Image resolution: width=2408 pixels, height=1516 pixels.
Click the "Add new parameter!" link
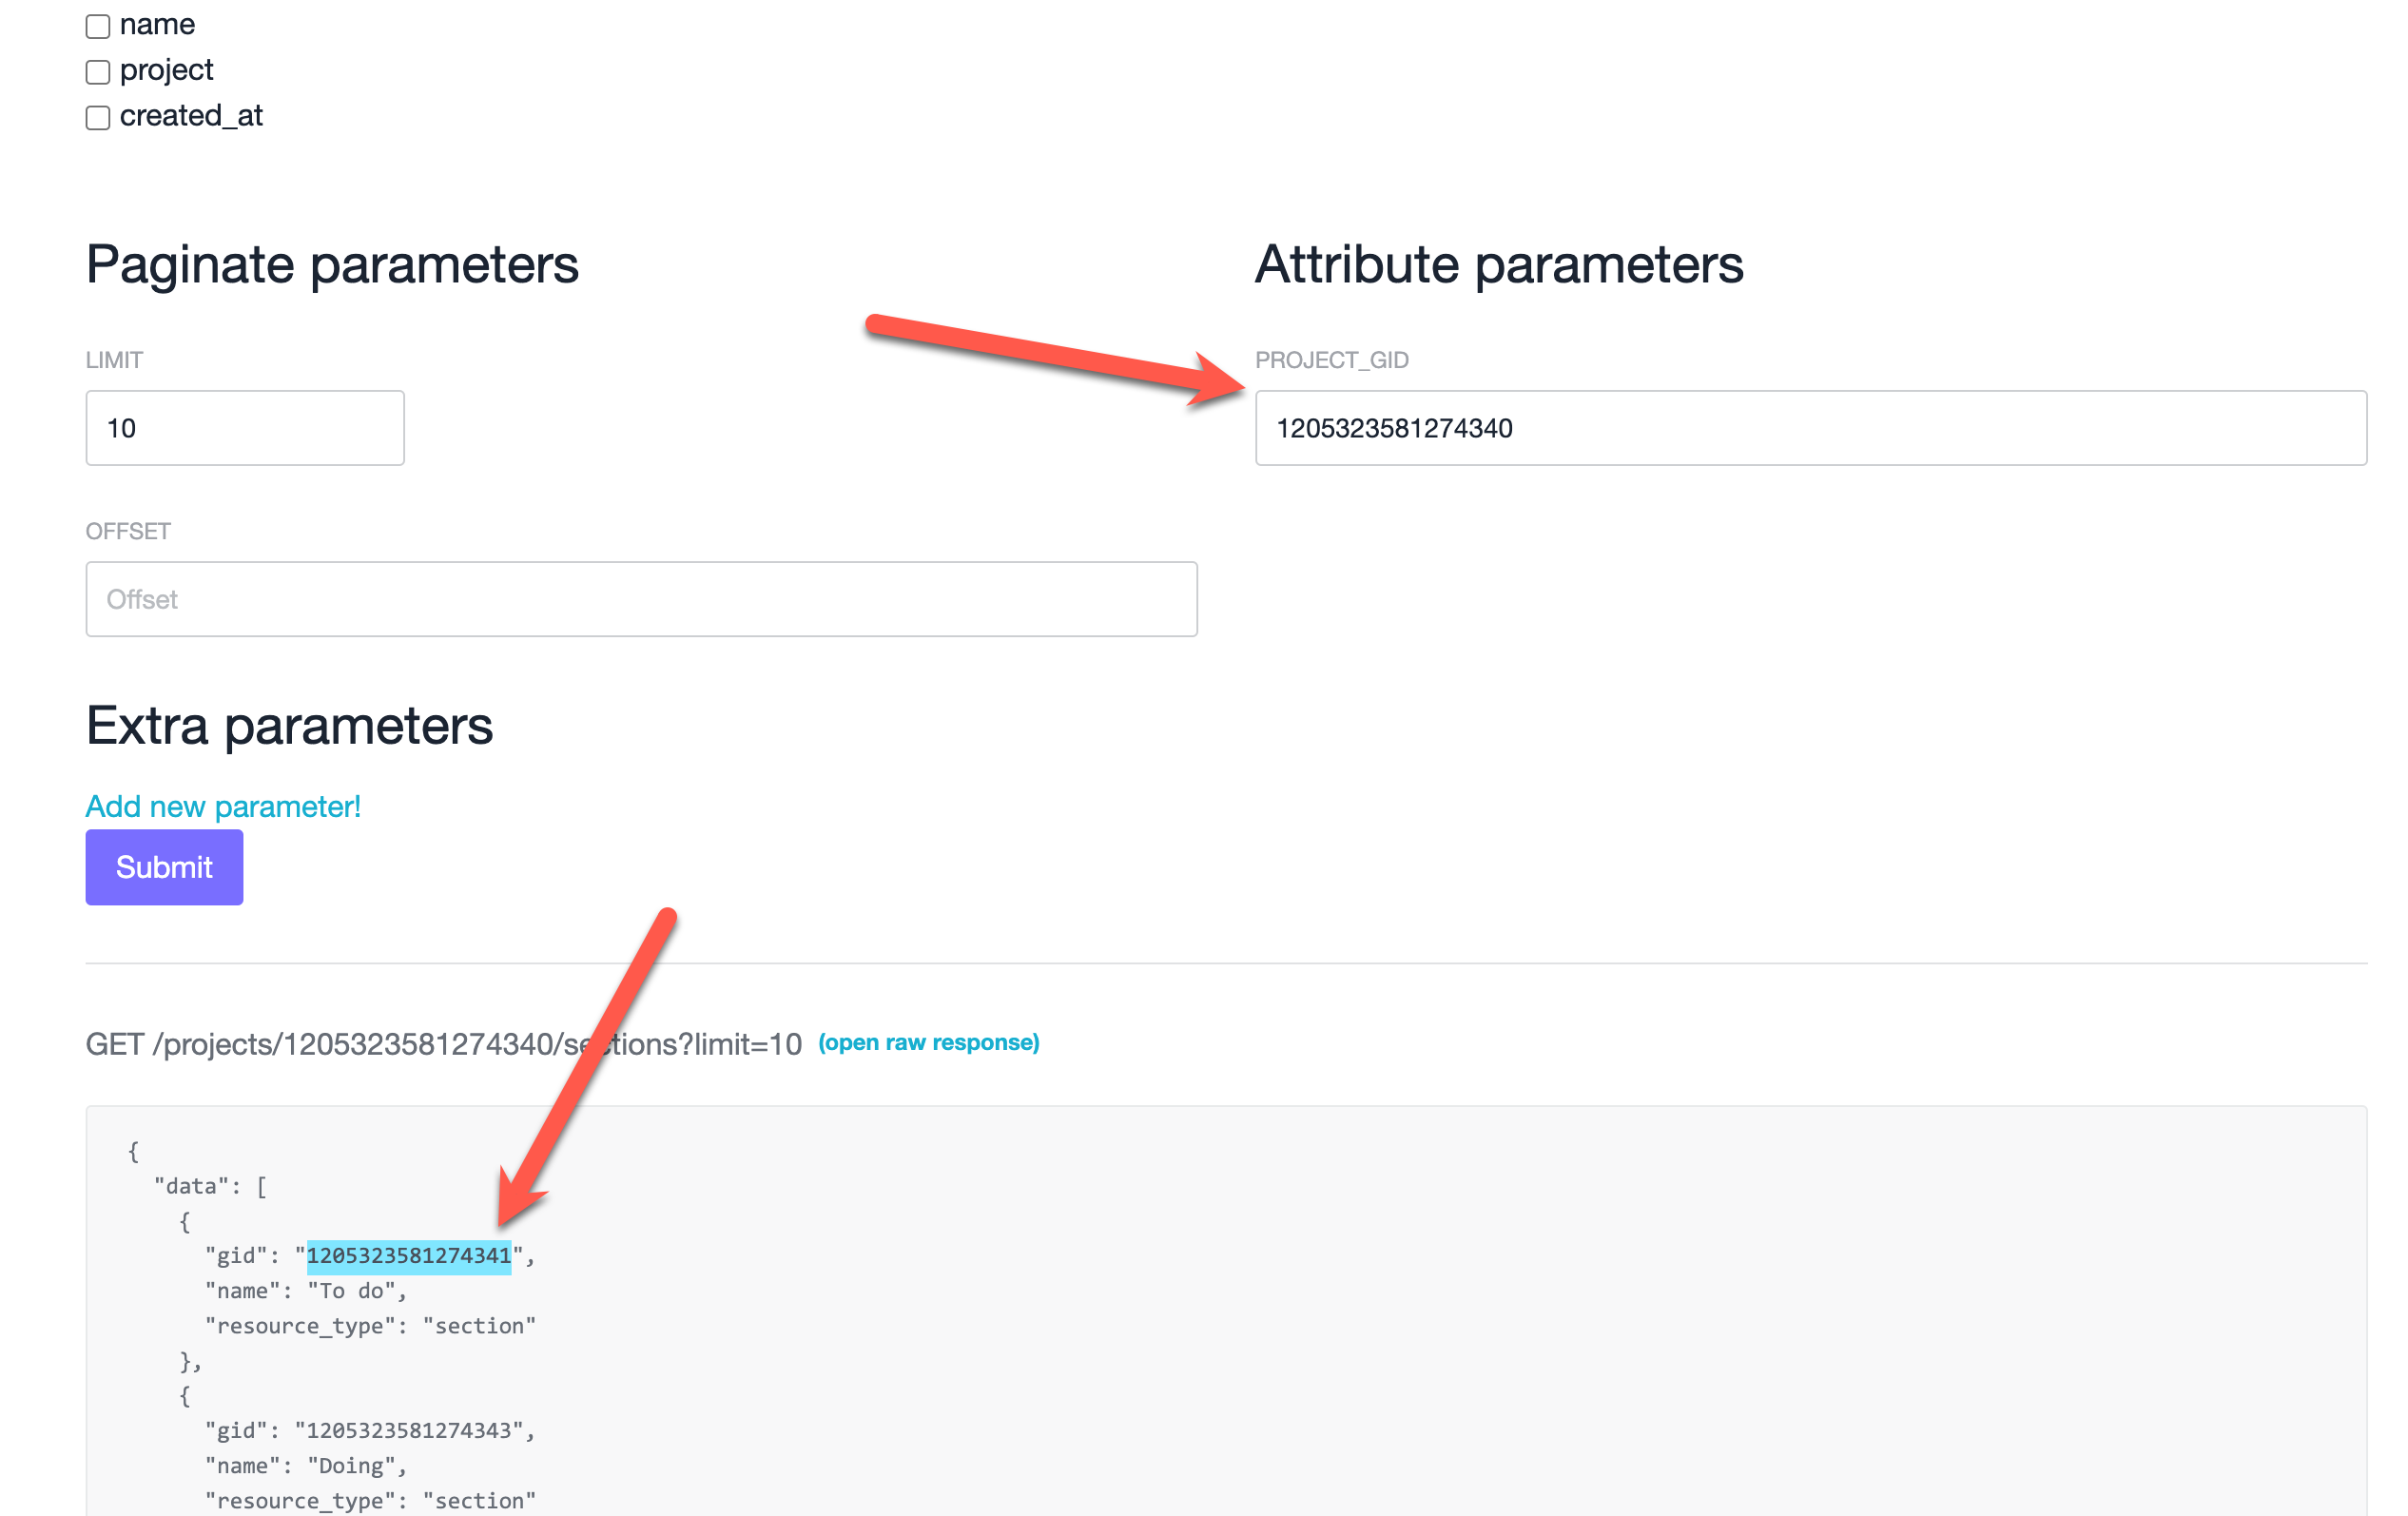pyautogui.click(x=223, y=806)
